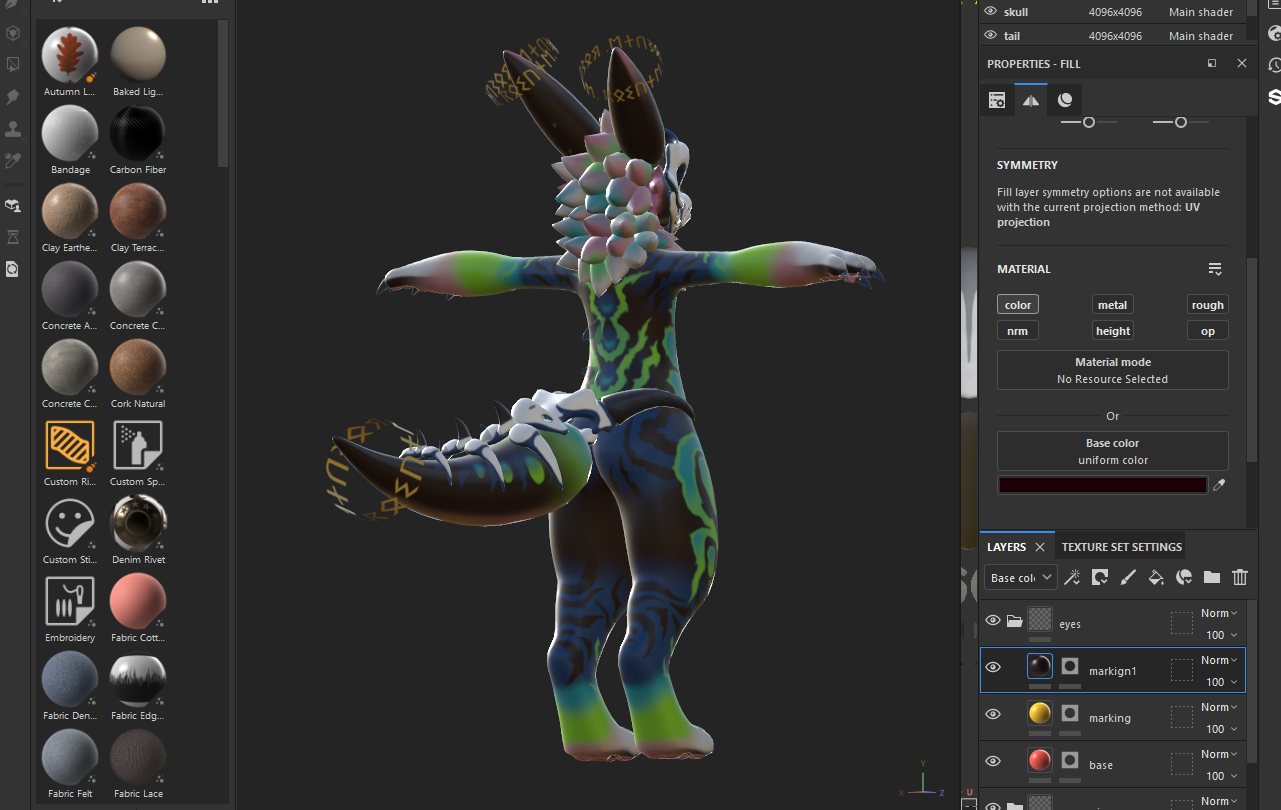1281x810 pixels.
Task: Open the Material section options menu icon
Action: coord(1215,269)
